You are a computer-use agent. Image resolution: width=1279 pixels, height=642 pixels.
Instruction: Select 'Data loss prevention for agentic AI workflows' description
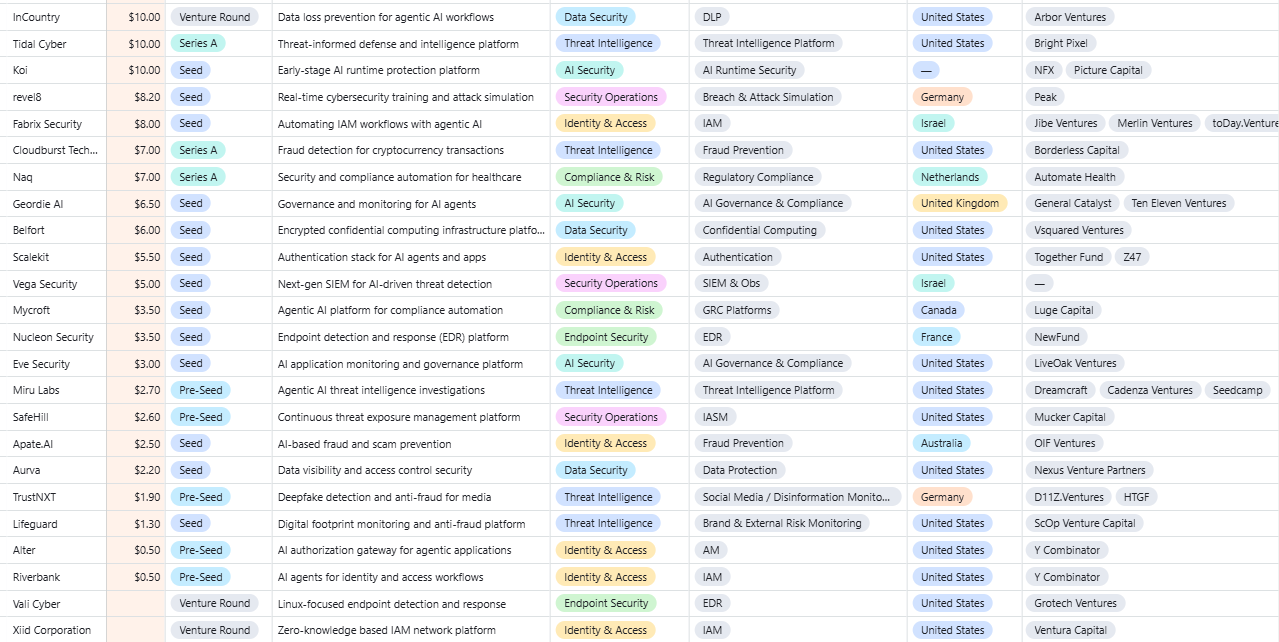point(386,17)
